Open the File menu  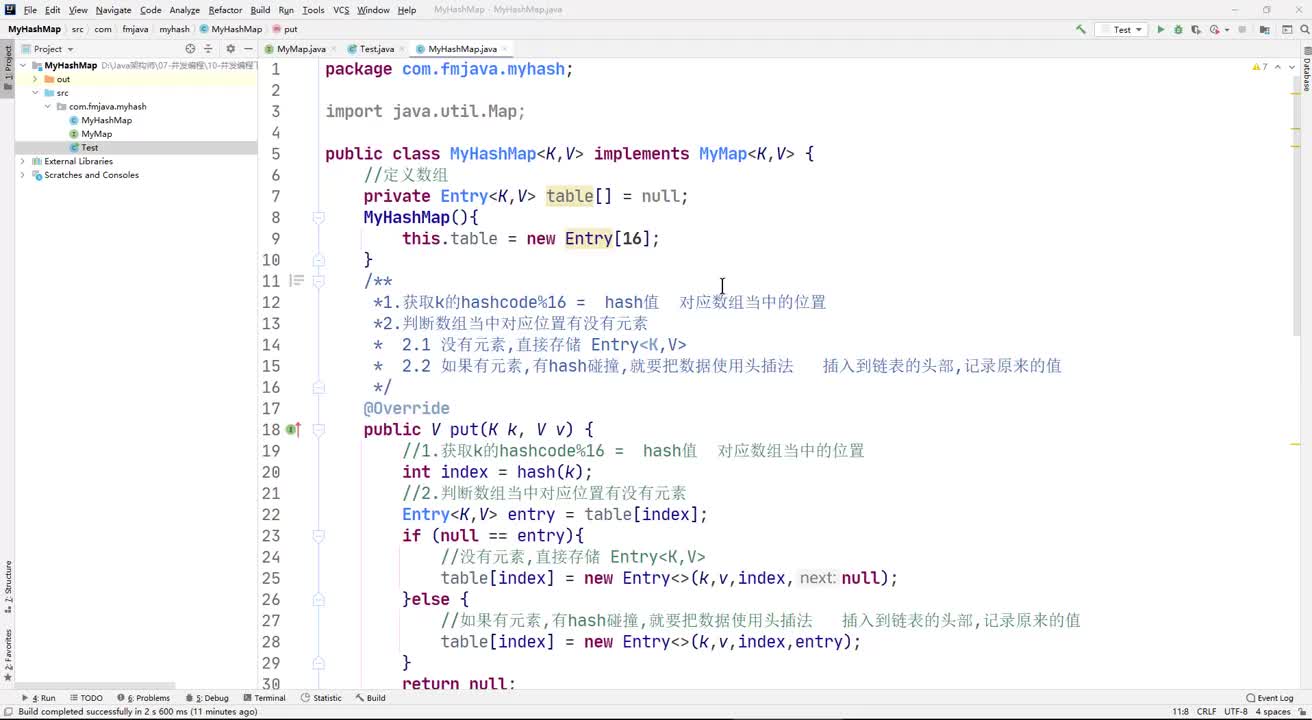(x=30, y=9)
